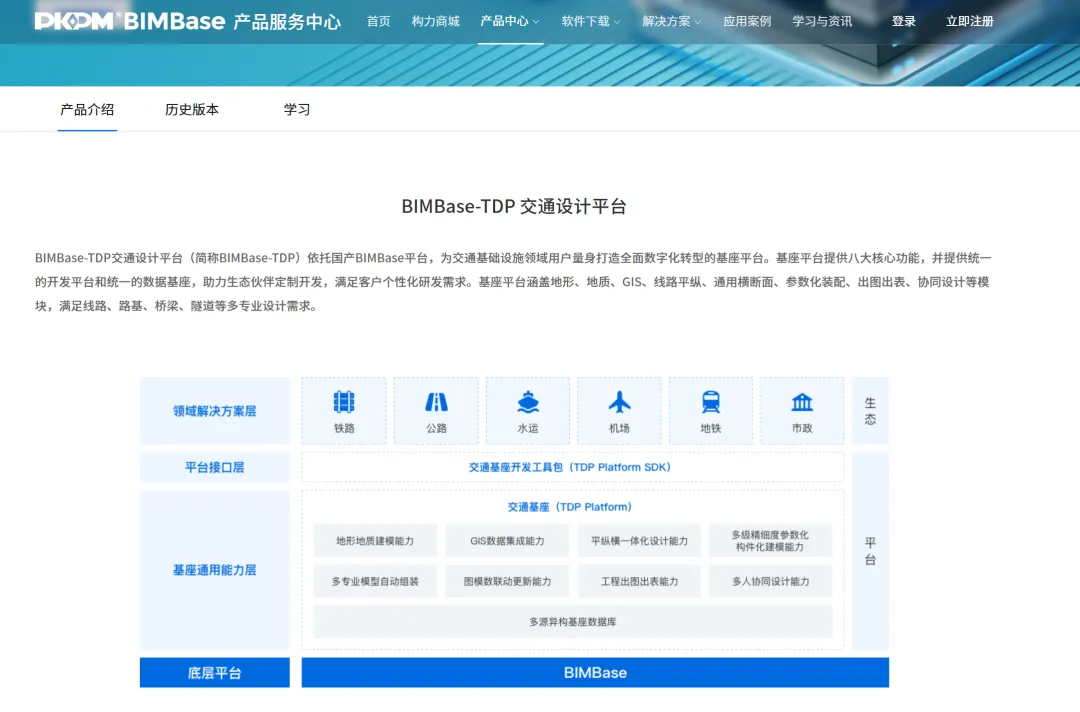The image size is (1080, 712).
Task: Click the 多级精细度参数化构件化建模能力 box
Action: point(770,541)
